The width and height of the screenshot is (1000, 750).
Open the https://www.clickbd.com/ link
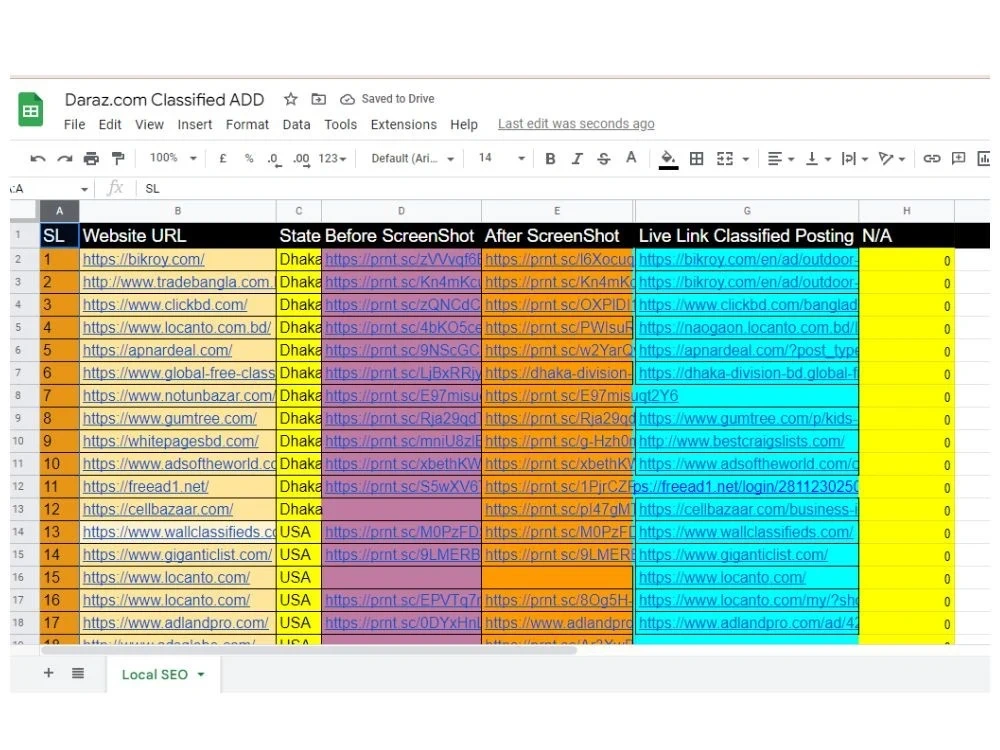click(165, 305)
